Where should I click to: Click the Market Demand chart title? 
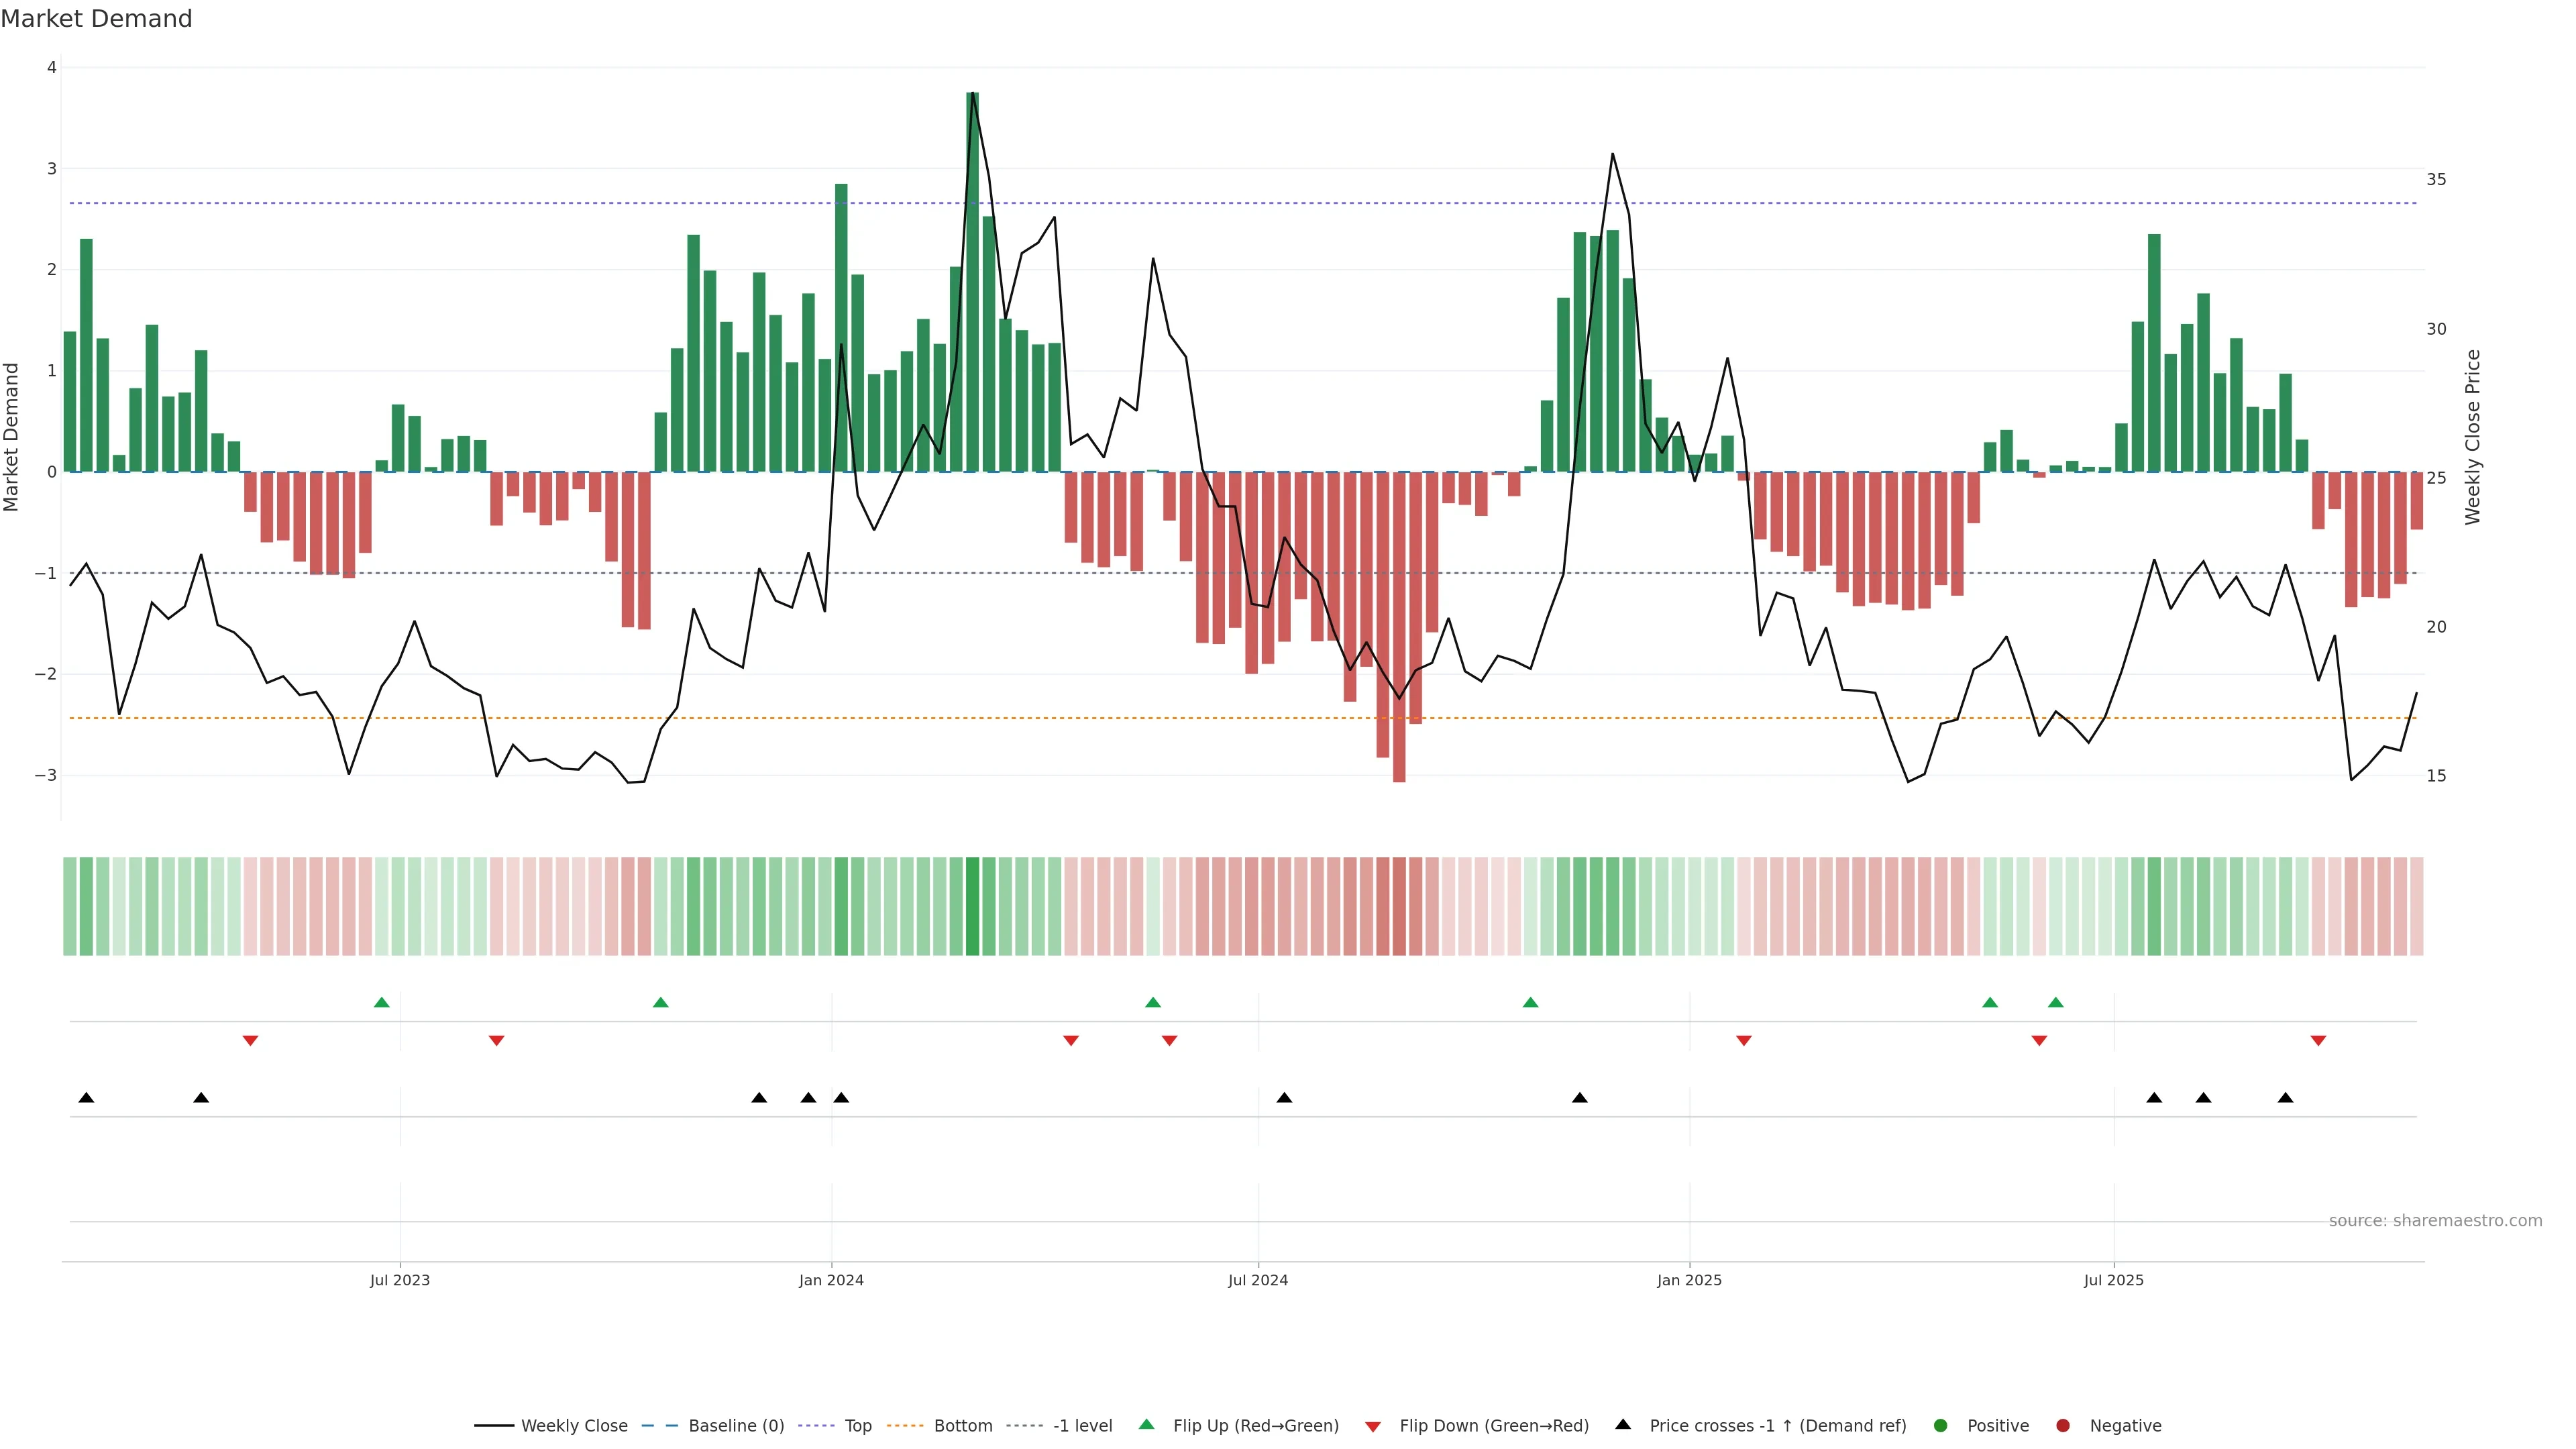[x=96, y=19]
